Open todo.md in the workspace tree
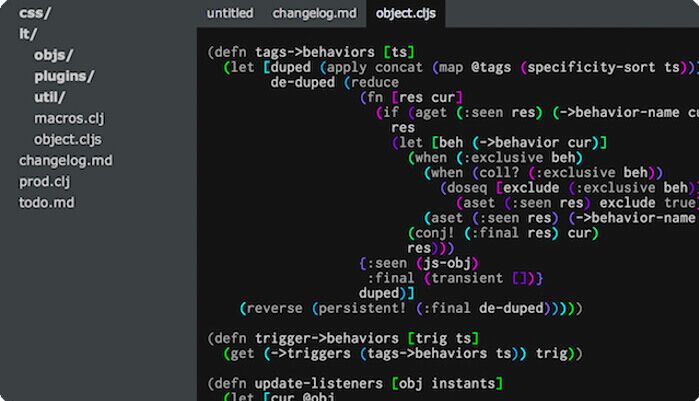Viewport: 699px width, 401px height. (x=46, y=203)
